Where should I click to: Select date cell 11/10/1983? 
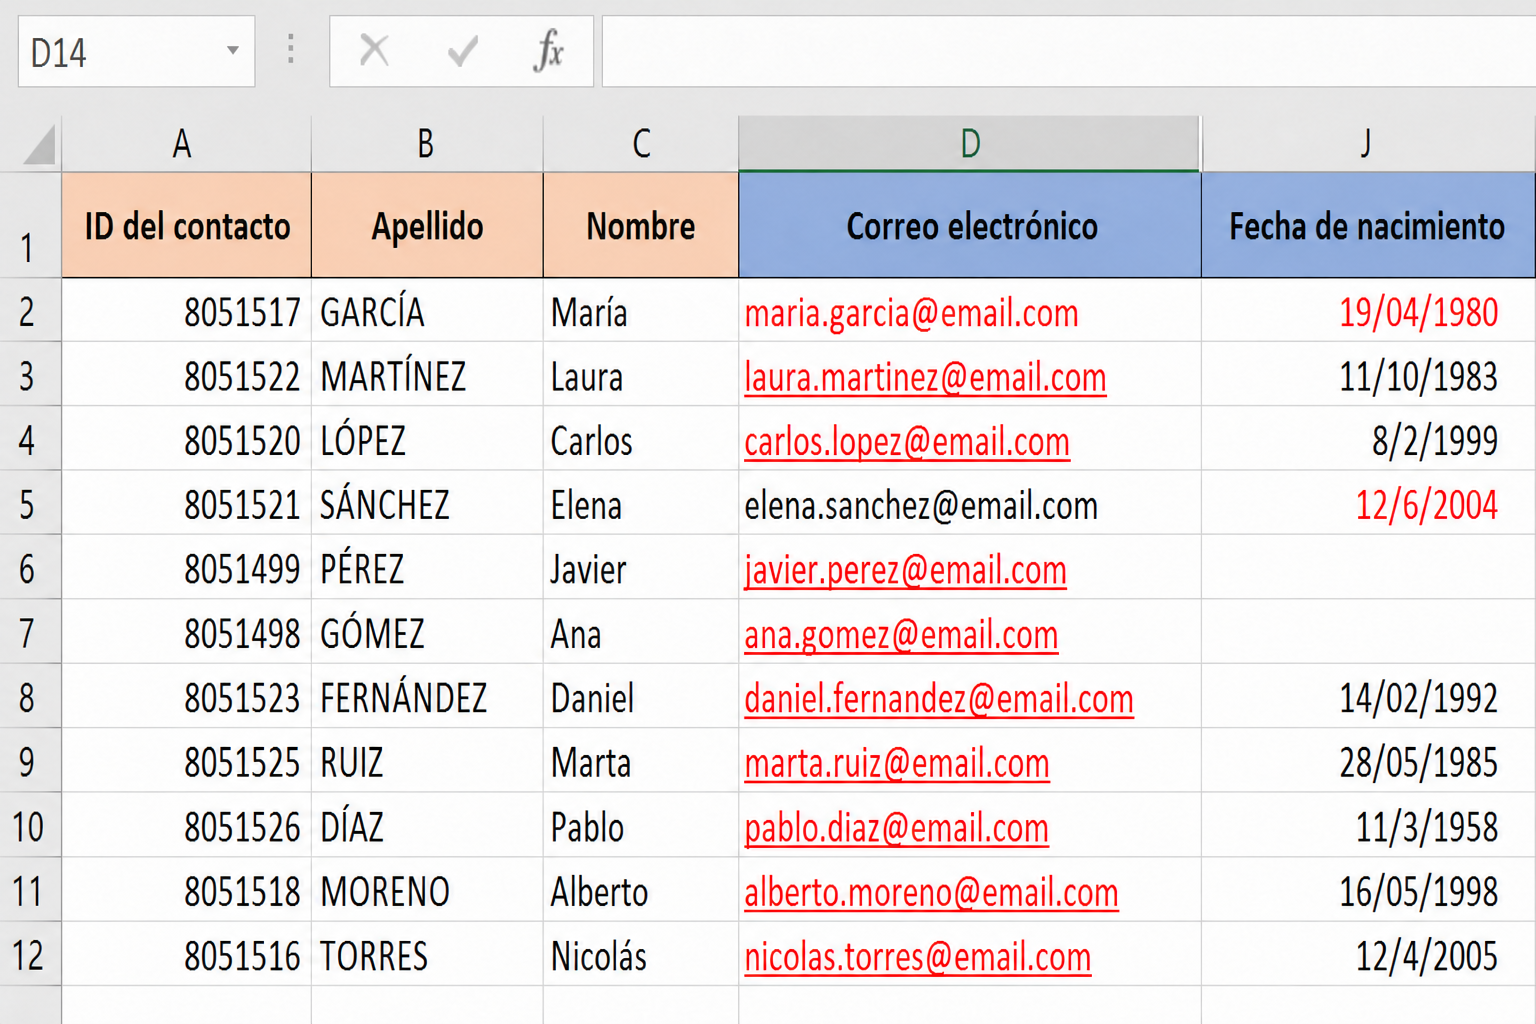coord(1368,376)
